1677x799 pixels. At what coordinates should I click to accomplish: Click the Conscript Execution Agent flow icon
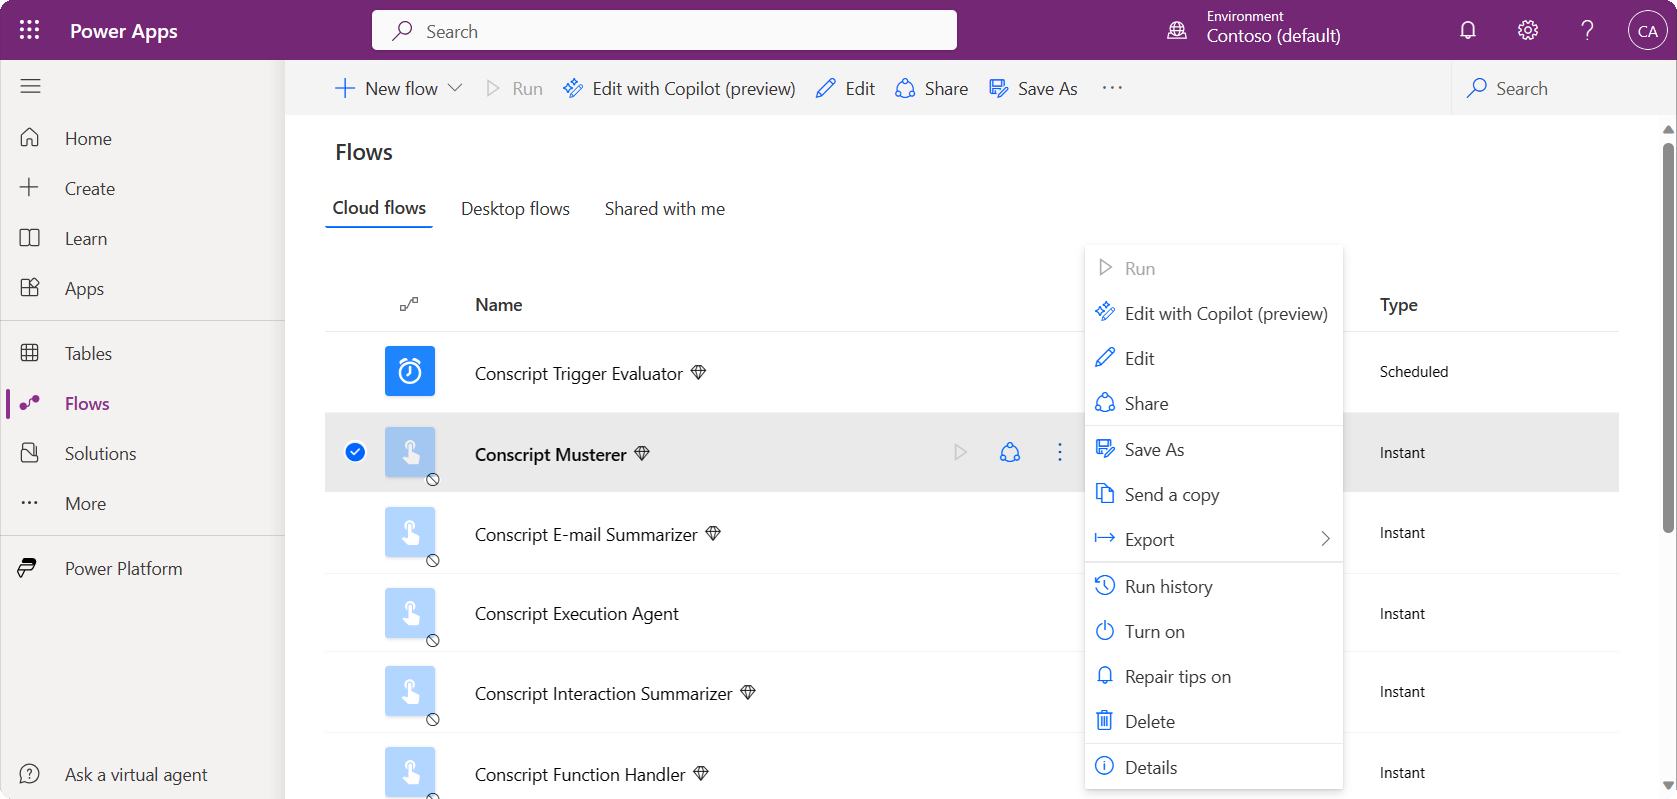[410, 613]
